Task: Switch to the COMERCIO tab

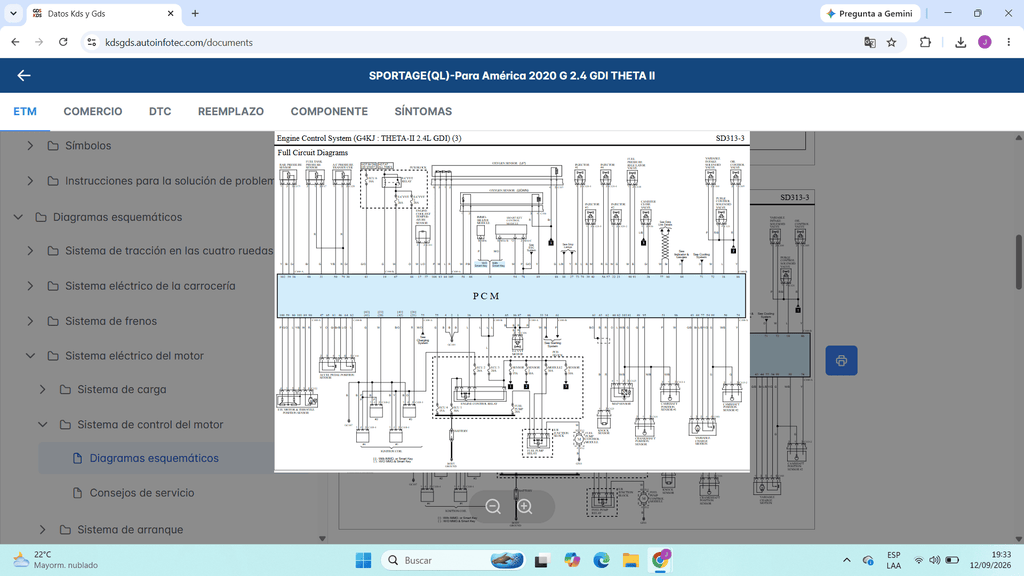Action: tap(93, 112)
